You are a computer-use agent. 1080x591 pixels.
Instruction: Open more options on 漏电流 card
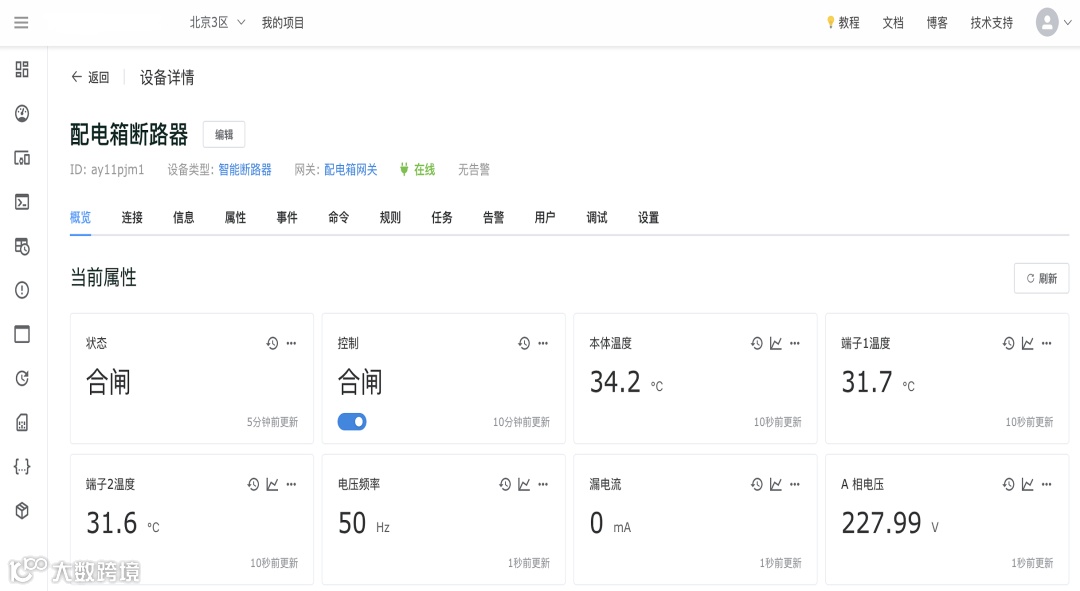(x=795, y=484)
